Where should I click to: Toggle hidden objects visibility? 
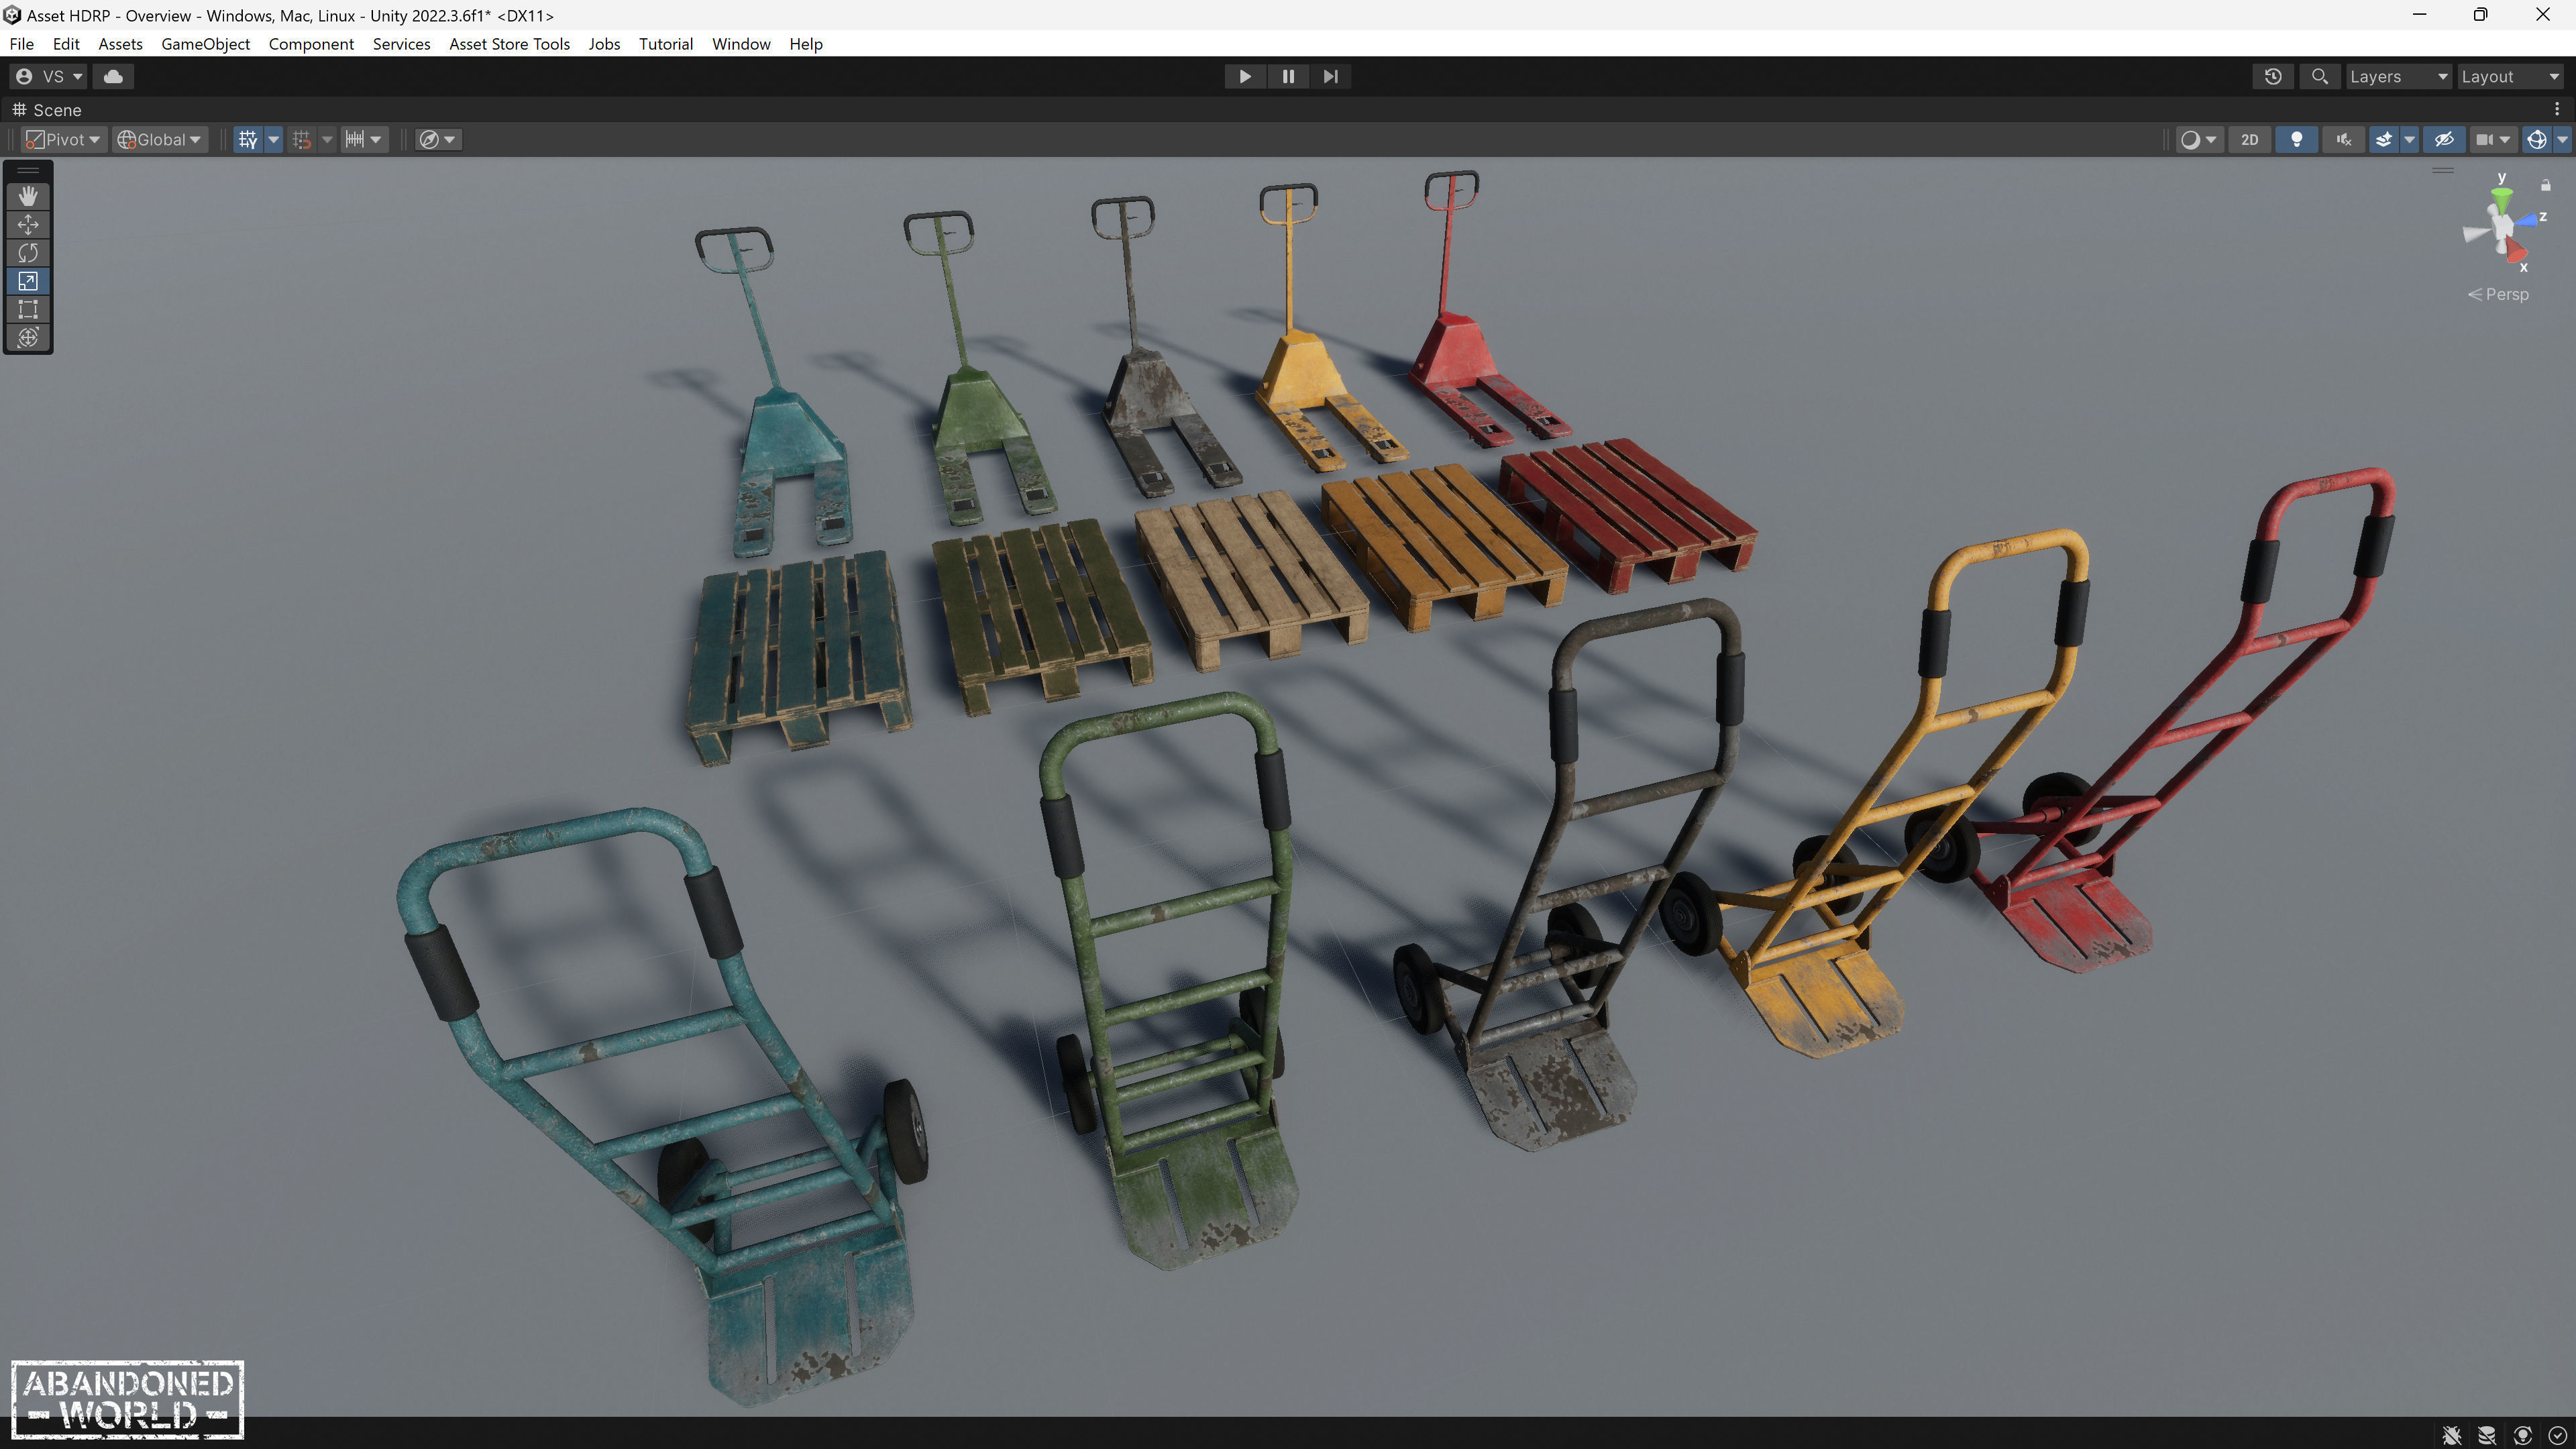click(2443, 139)
